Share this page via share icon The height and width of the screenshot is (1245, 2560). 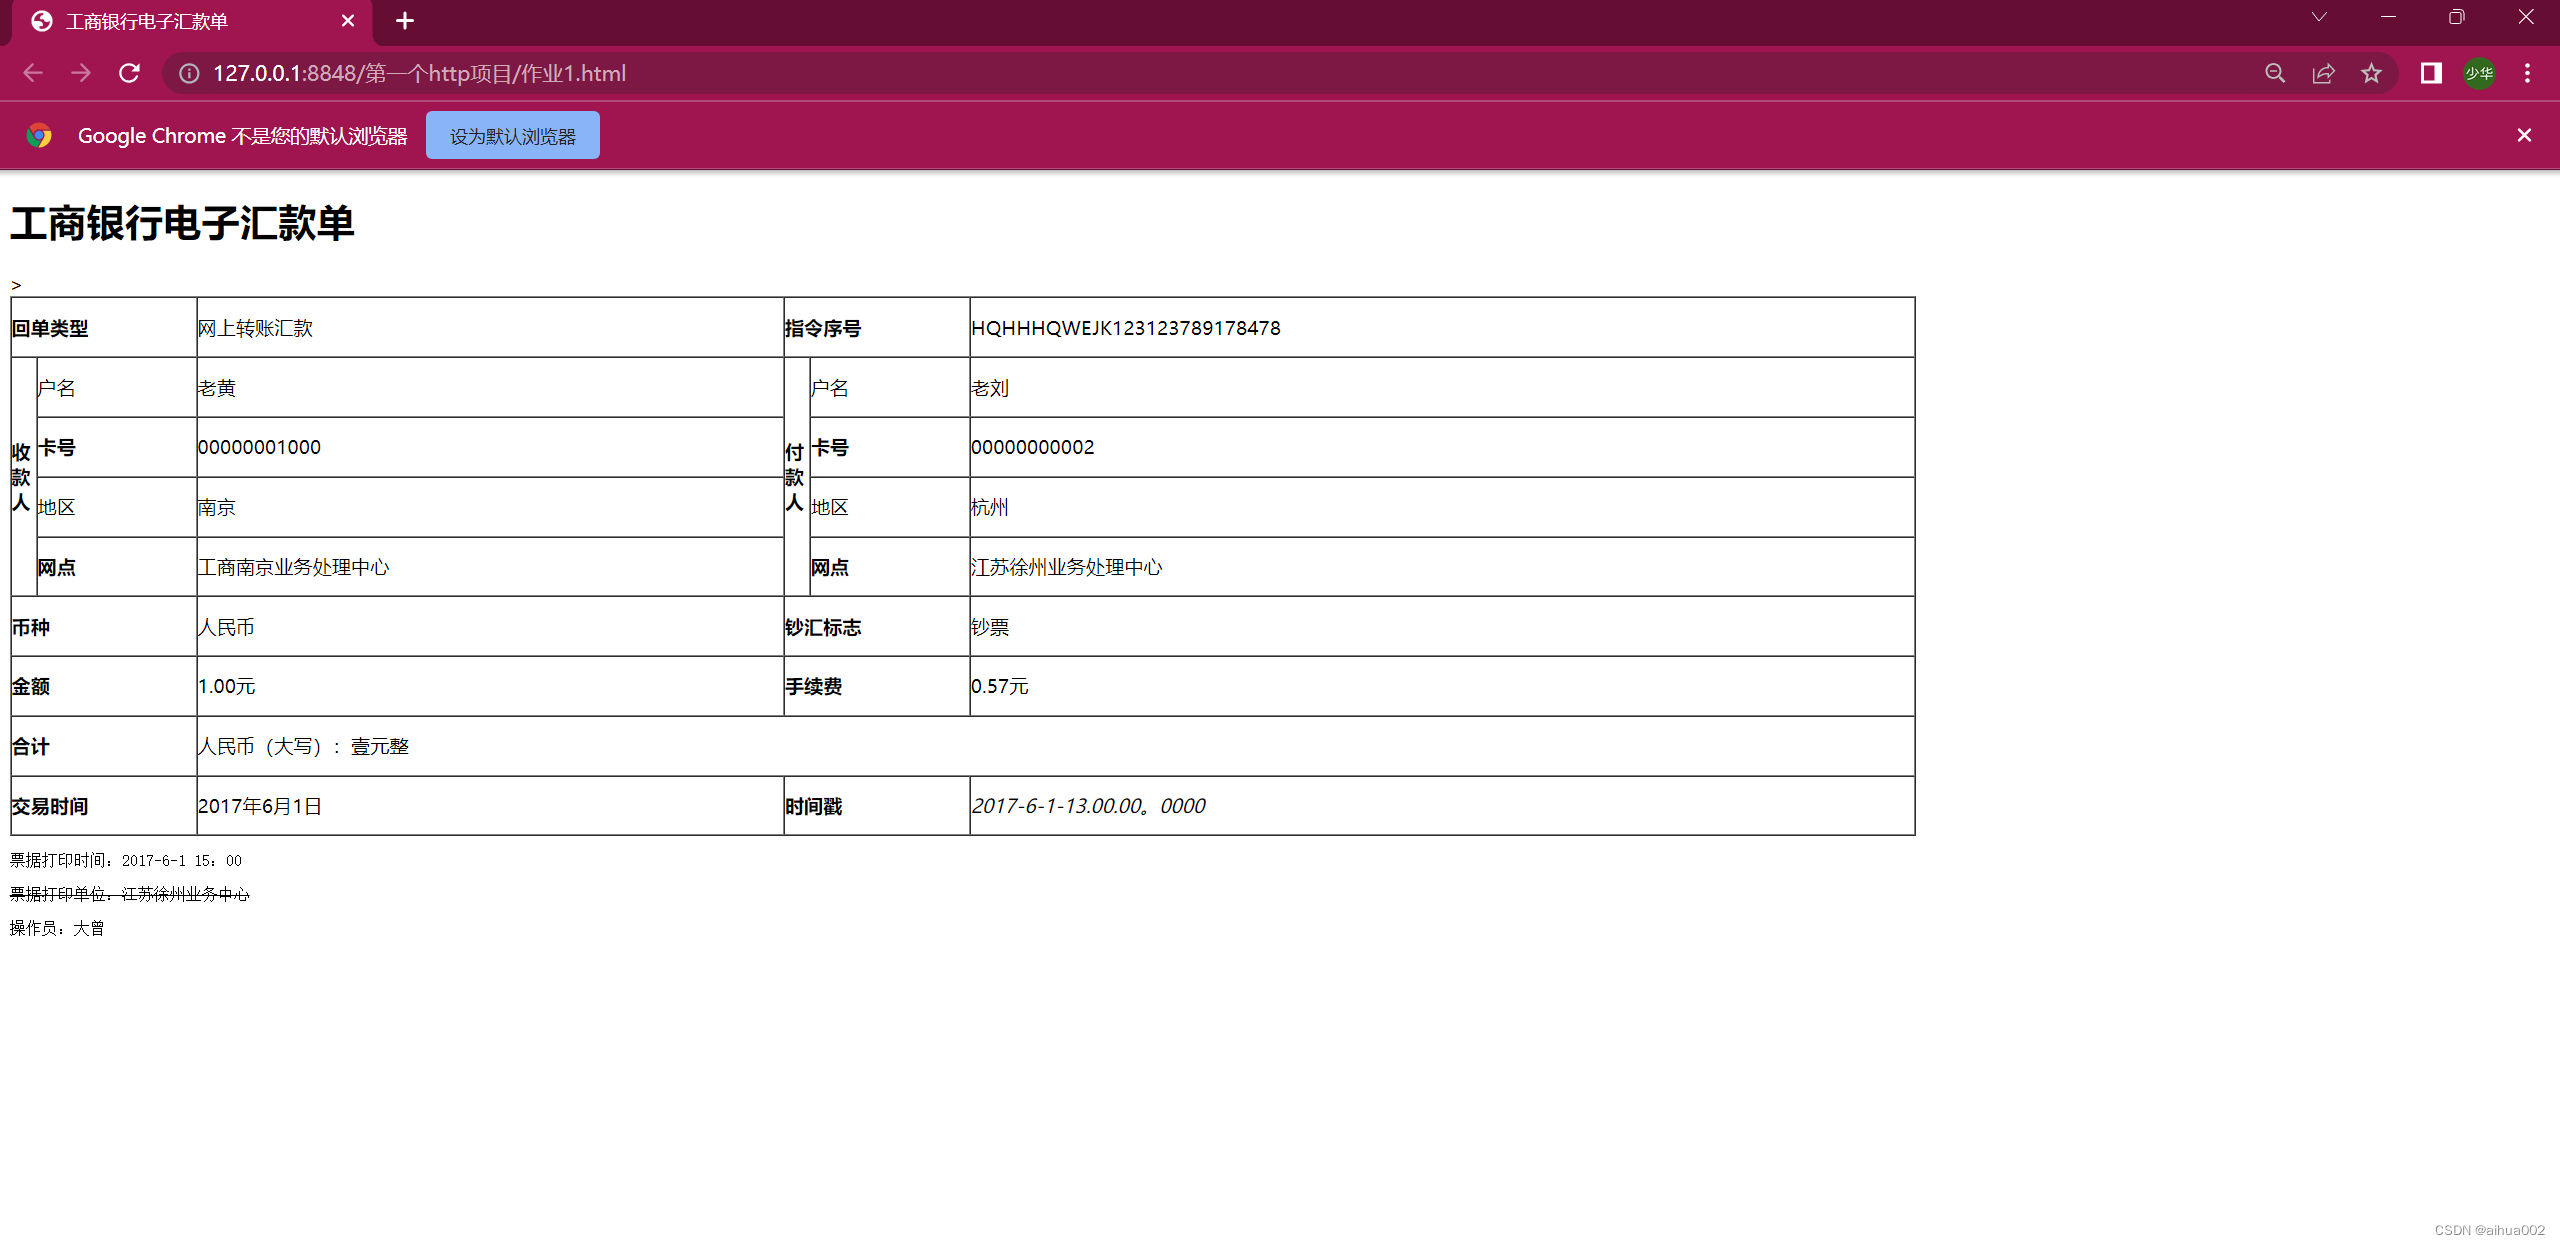2323,73
